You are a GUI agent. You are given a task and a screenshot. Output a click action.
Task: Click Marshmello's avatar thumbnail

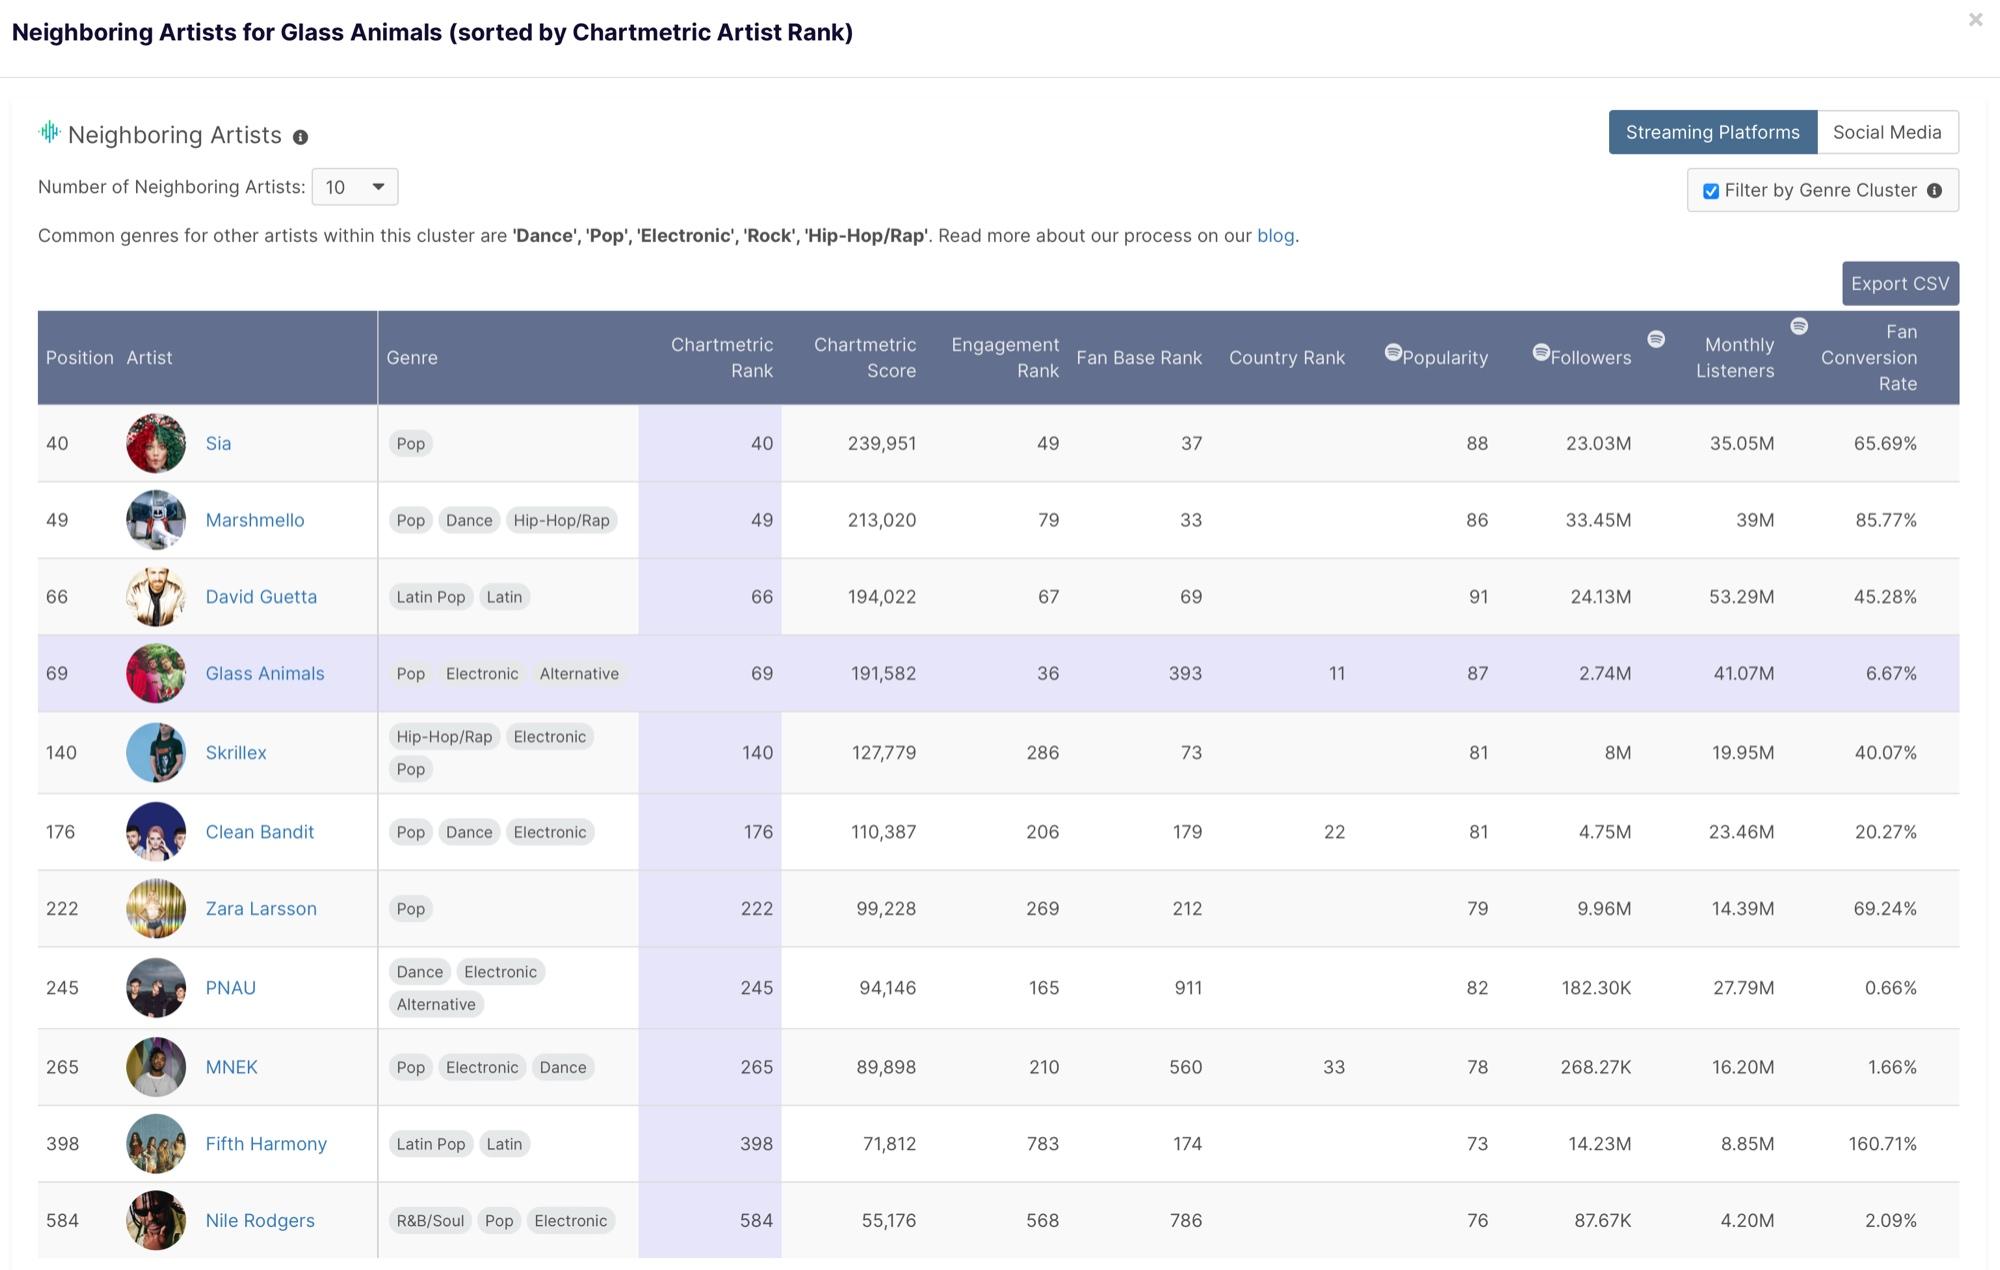pos(156,520)
